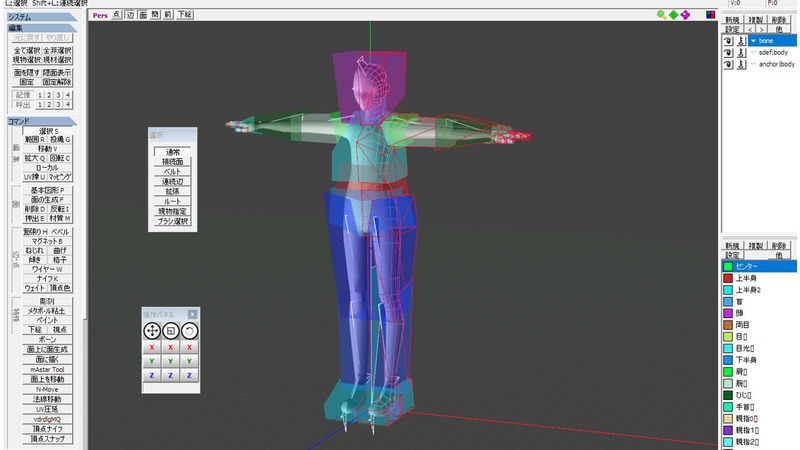Activate the マグネット B magnet command
800x450 pixels.
(x=47, y=241)
